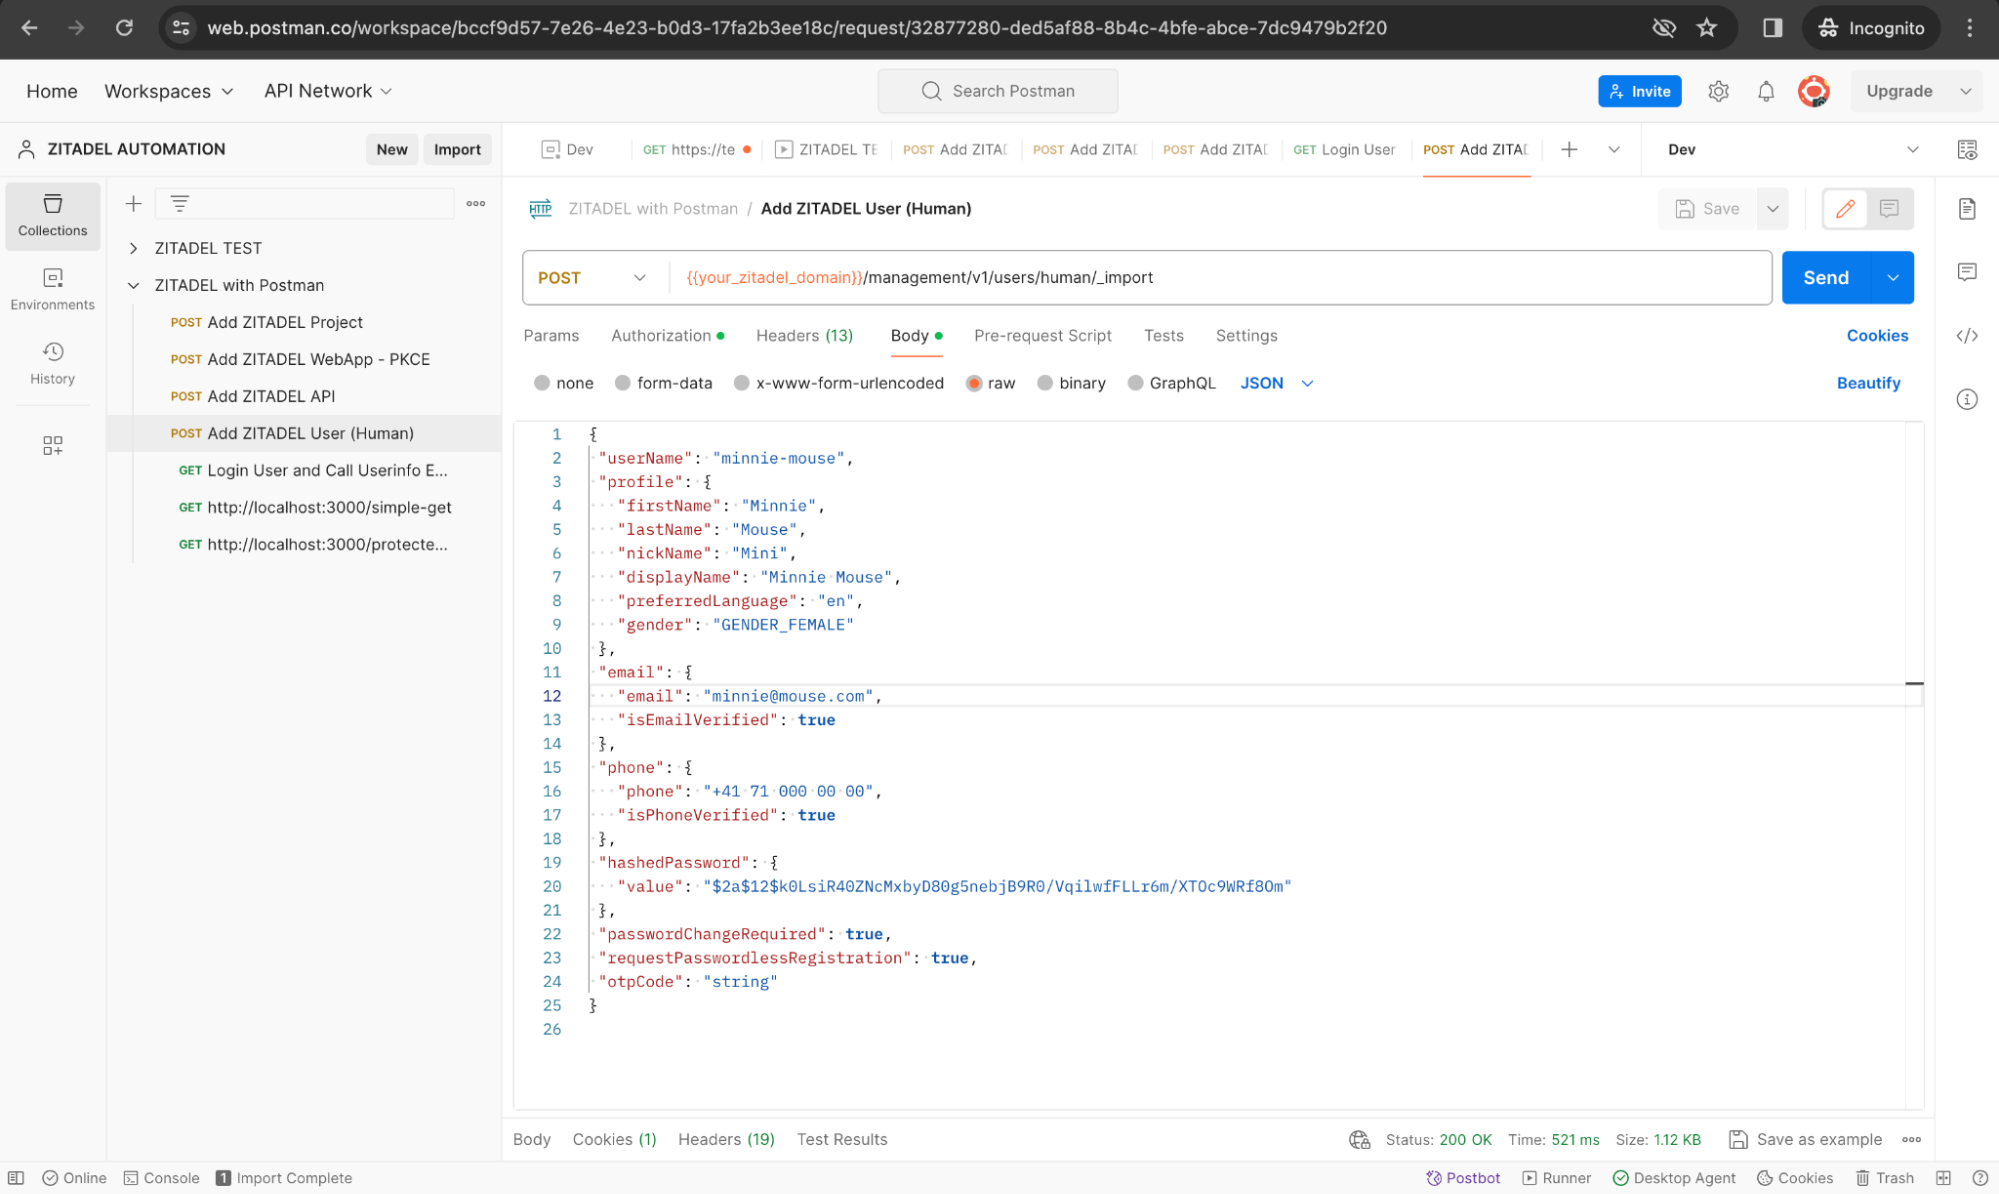Viewport: 1999px width, 1194px height.
Task: Click the Invite button
Action: pos(1639,91)
